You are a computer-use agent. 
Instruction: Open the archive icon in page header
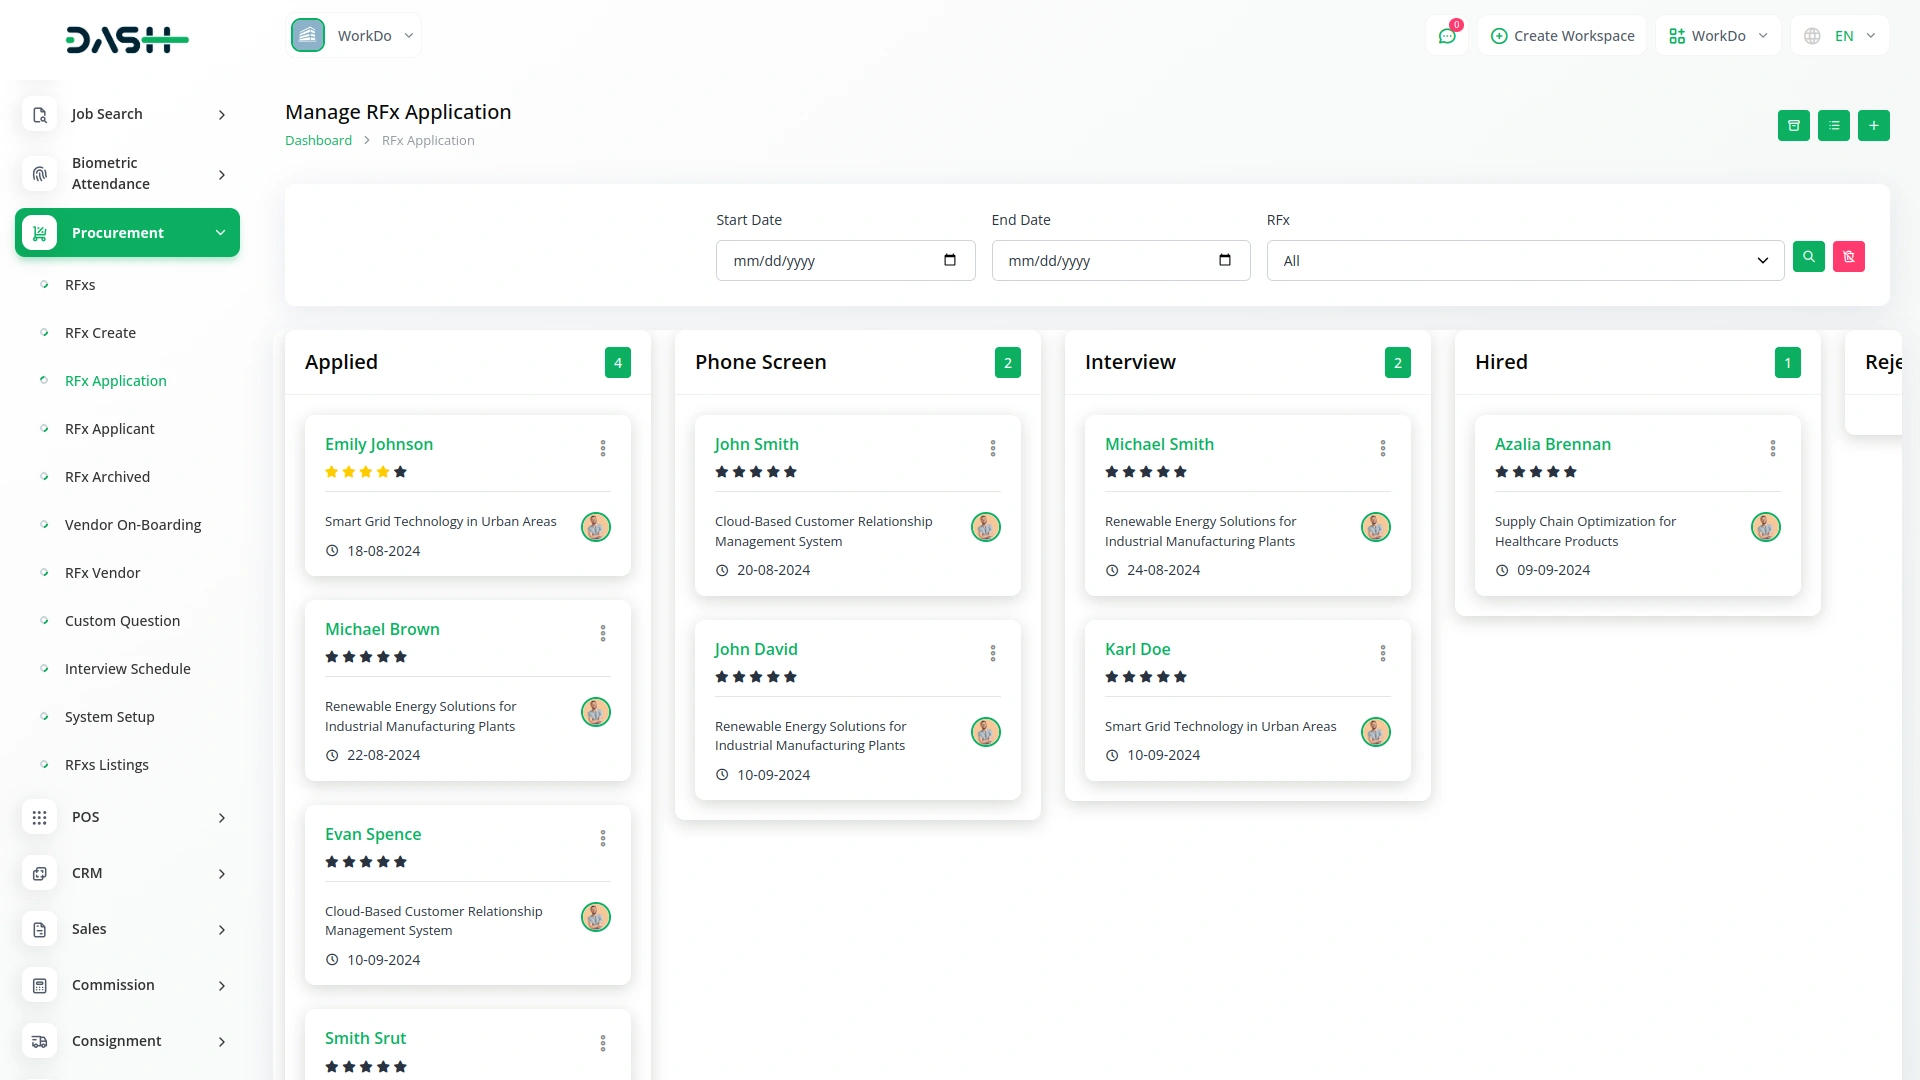[1793, 126]
